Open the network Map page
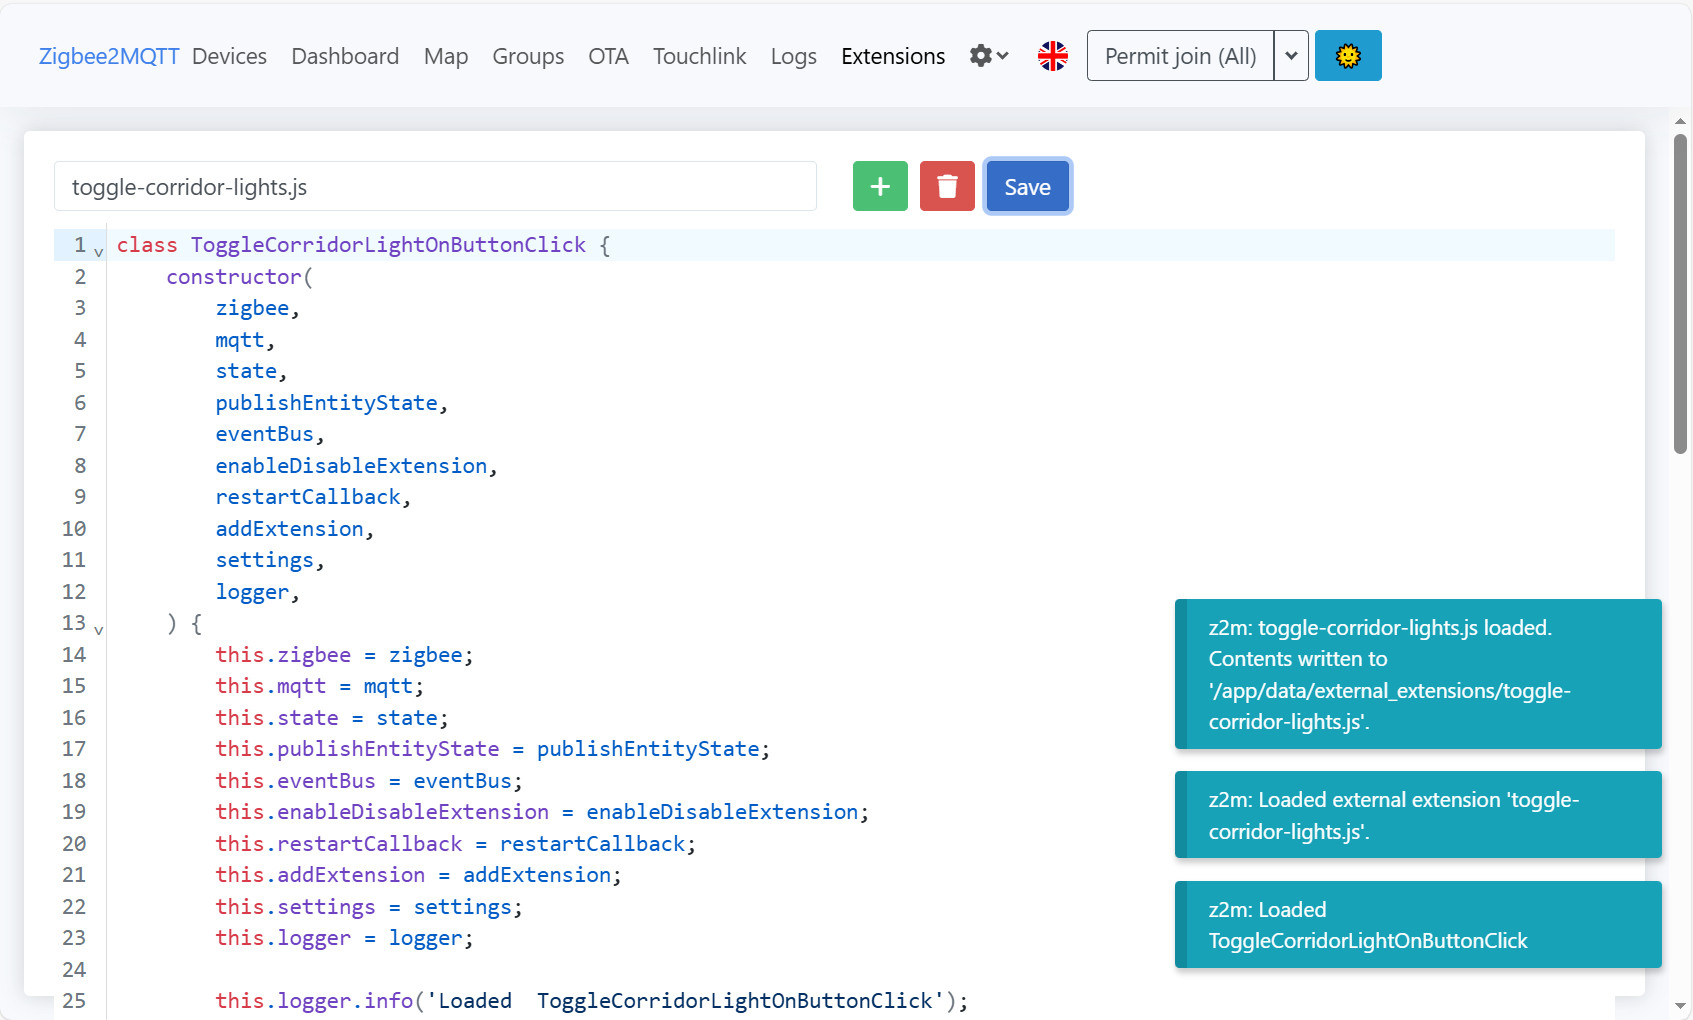 pyautogui.click(x=445, y=56)
